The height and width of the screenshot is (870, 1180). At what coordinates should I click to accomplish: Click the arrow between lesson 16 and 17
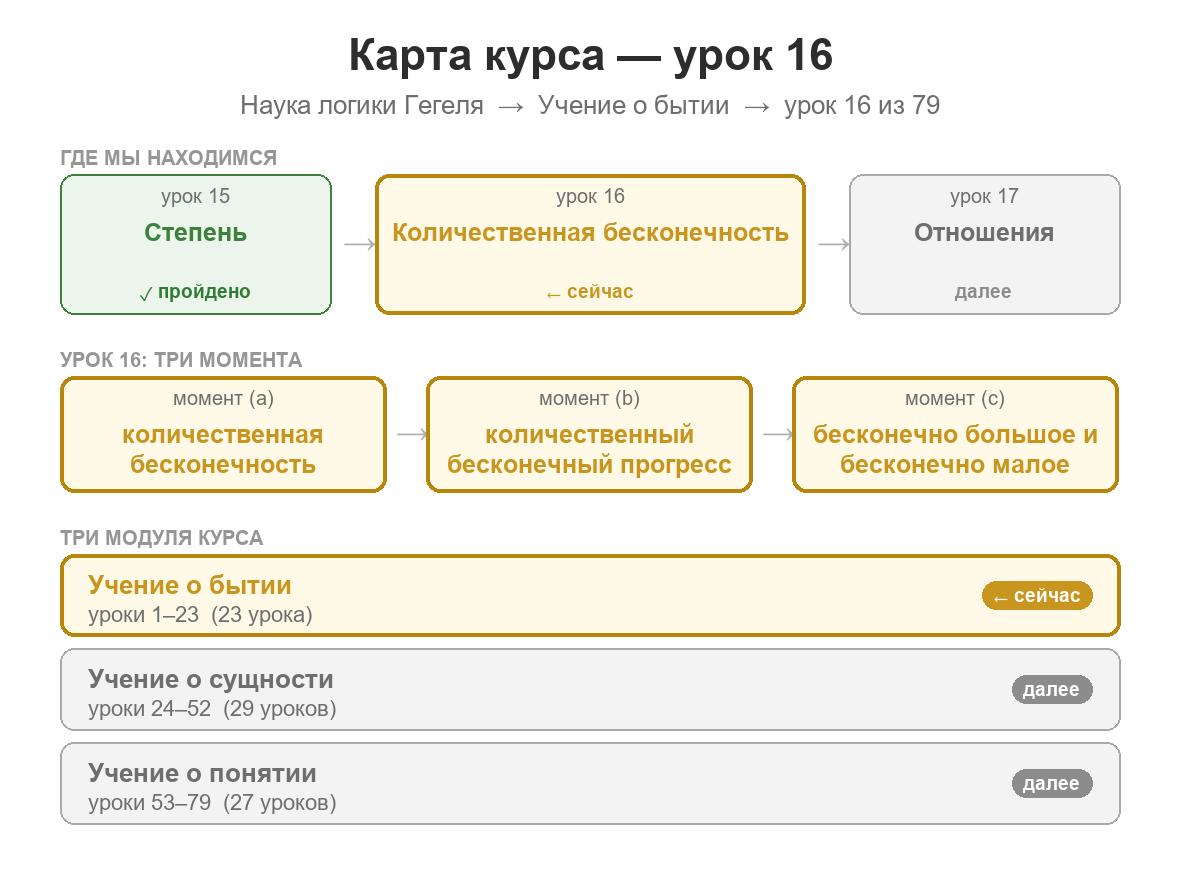point(834,244)
